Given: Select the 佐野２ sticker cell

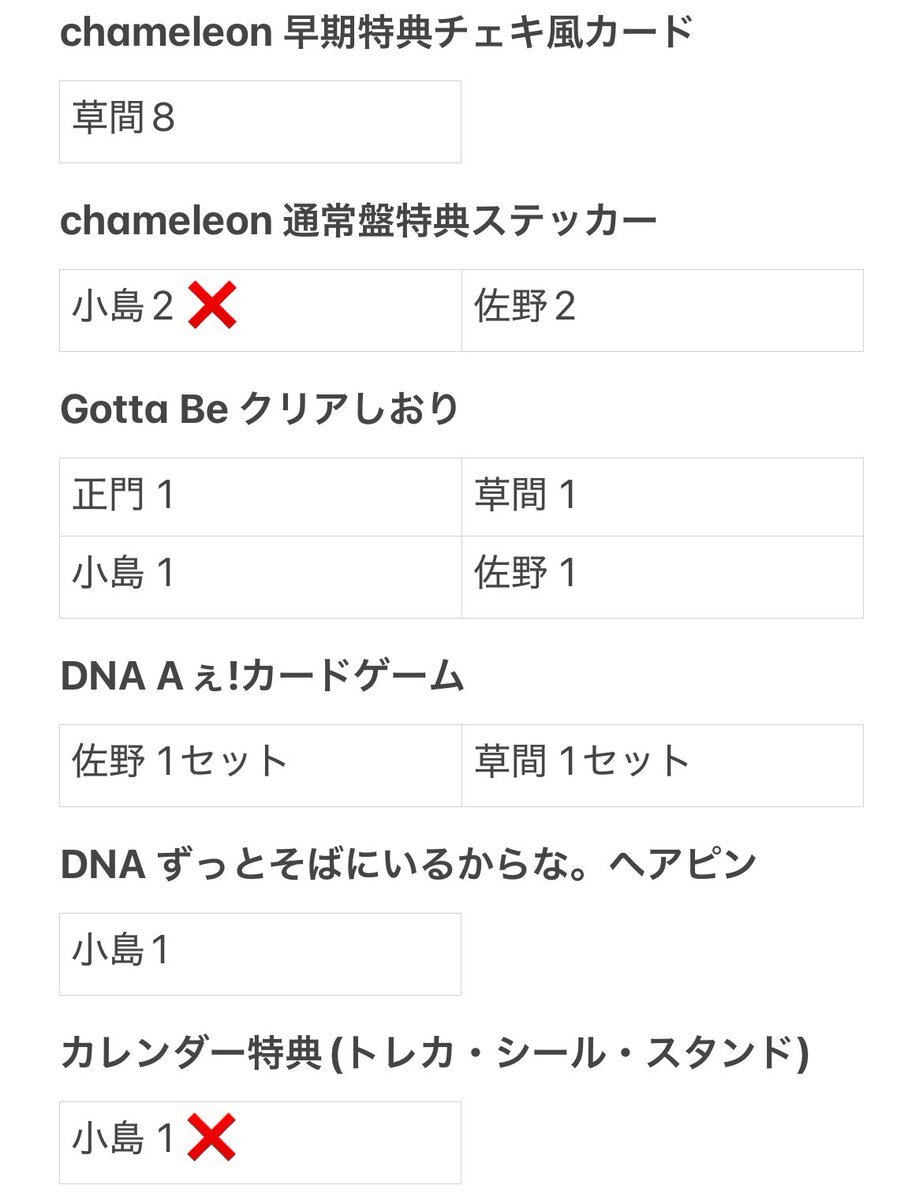Looking at the screenshot, I should pos(662,310).
